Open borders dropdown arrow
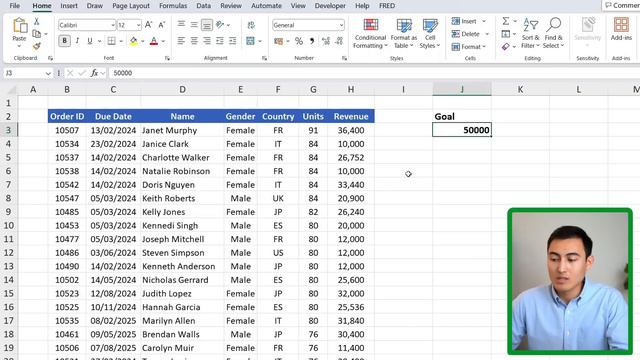640x360 pixels. (x=121, y=41)
